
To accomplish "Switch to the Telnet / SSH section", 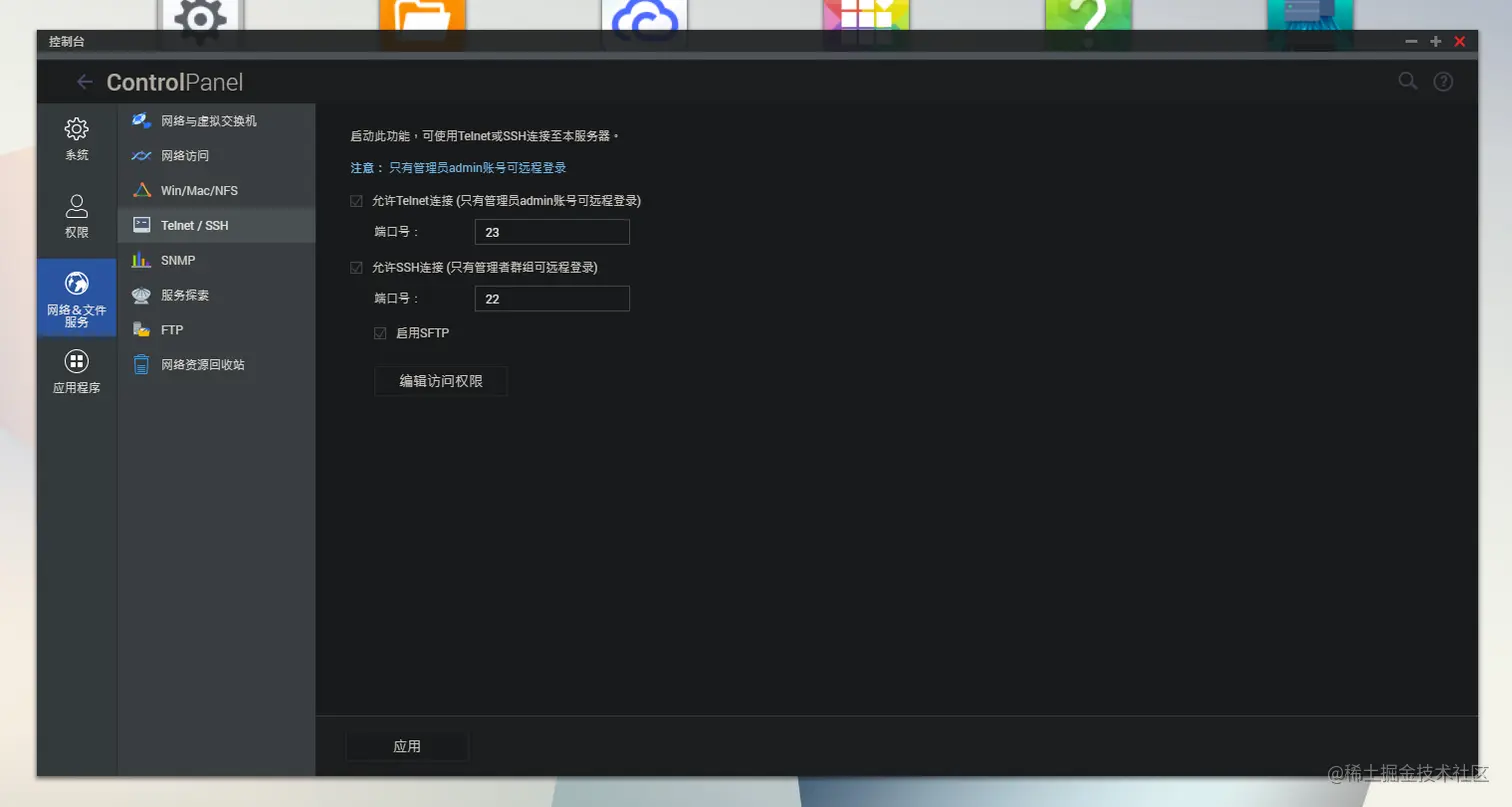I will point(195,225).
